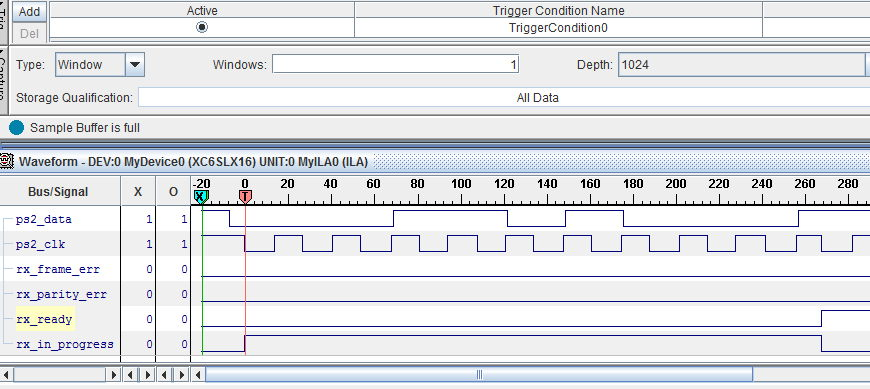Click the T trigger marker on the ruler
Screen dimensions: 870x389
pos(245,196)
